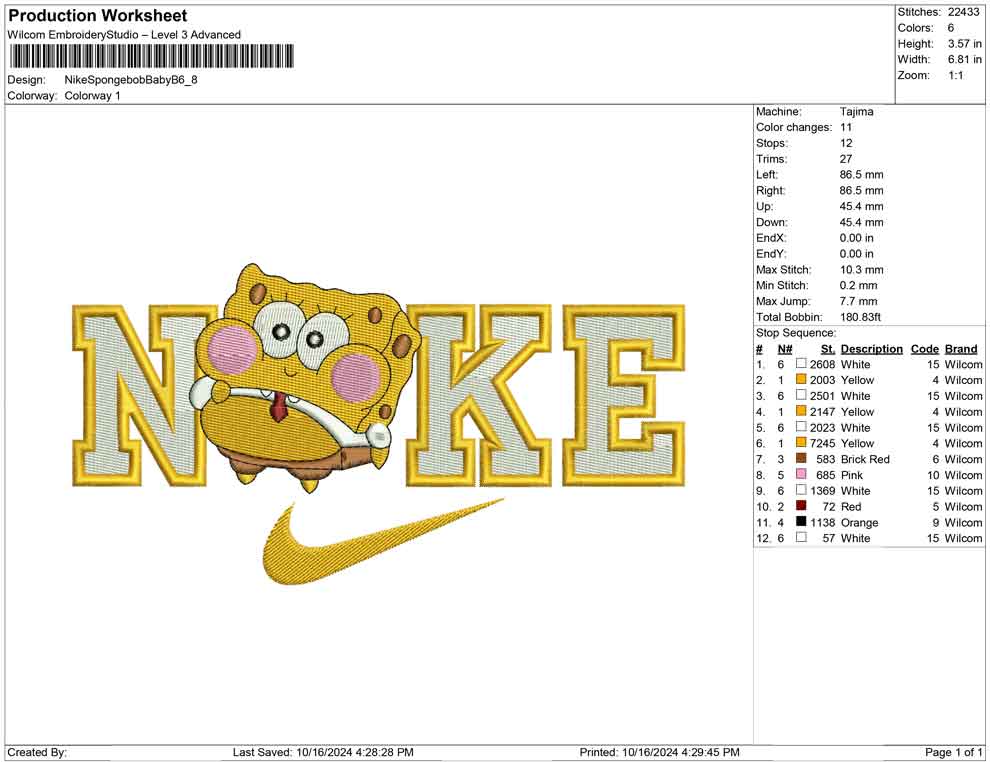Image resolution: width=990 pixels, height=762 pixels.
Task: Click the Brick Red description in row 7
Action: (x=865, y=459)
